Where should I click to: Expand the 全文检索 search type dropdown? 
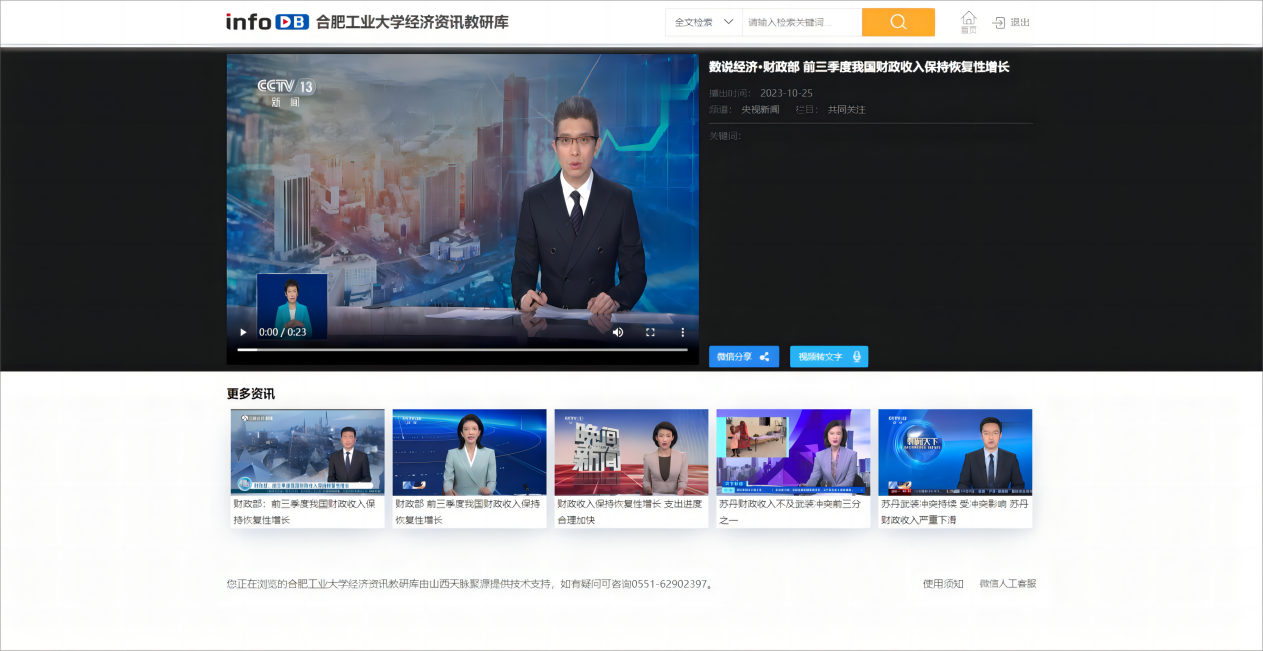(x=704, y=22)
